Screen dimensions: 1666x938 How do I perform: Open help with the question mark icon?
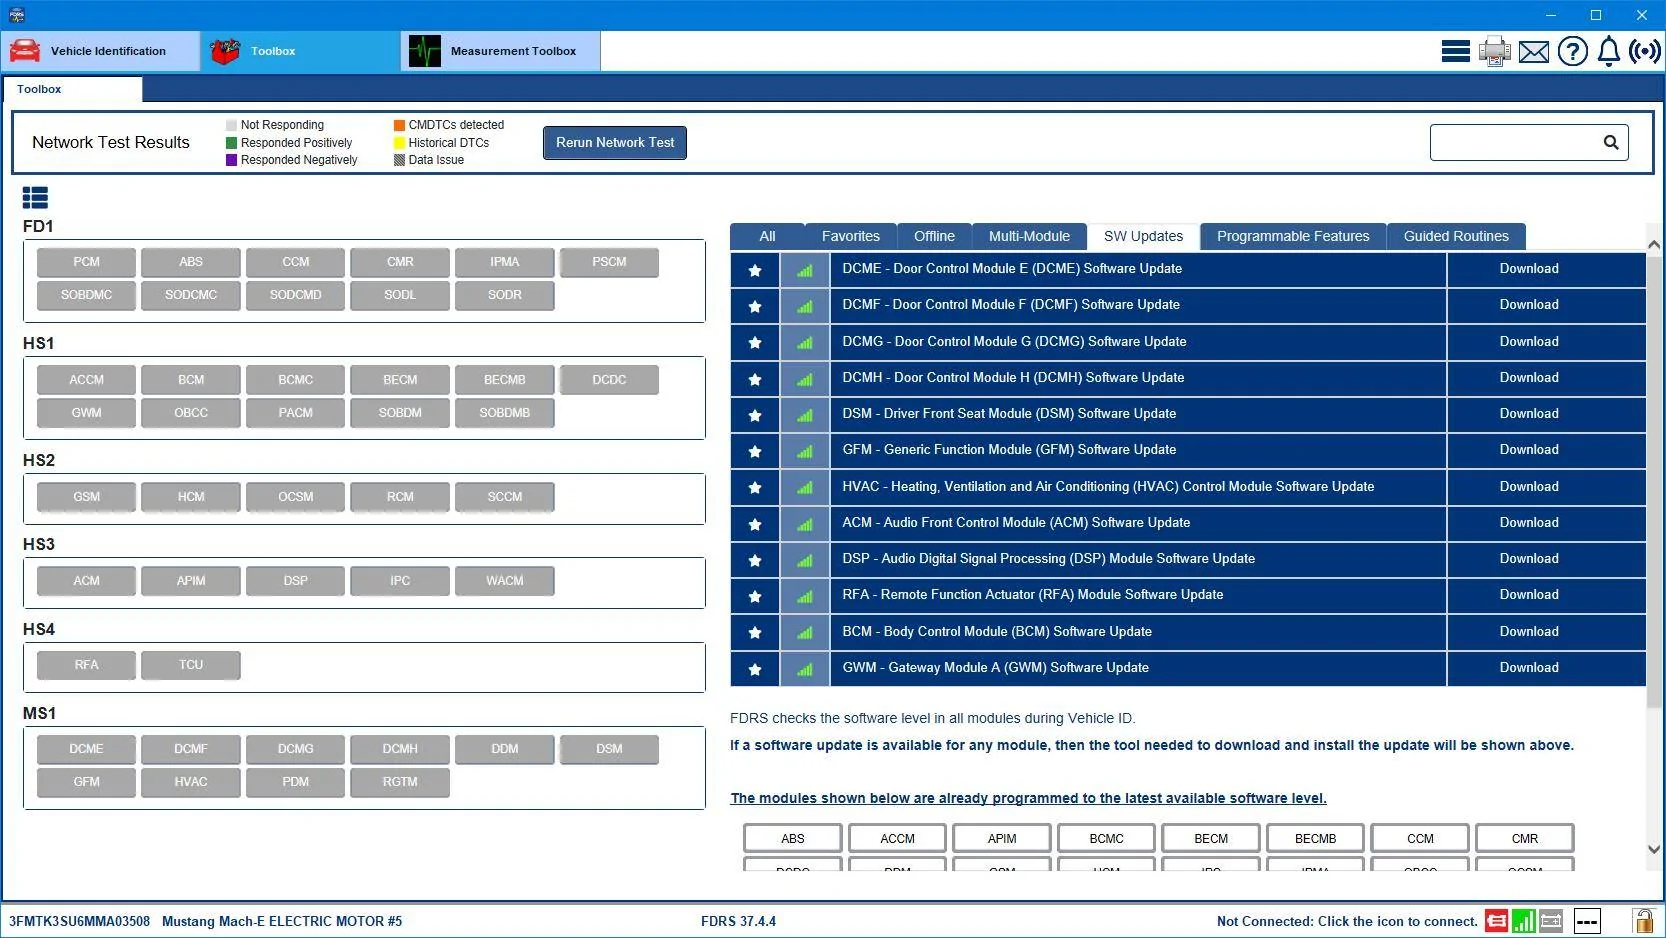point(1572,51)
